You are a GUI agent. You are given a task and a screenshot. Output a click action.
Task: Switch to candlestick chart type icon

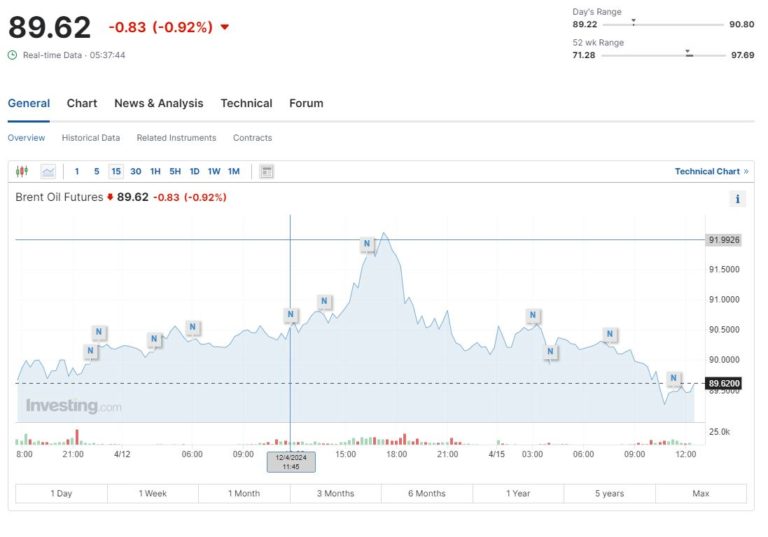click(x=22, y=172)
